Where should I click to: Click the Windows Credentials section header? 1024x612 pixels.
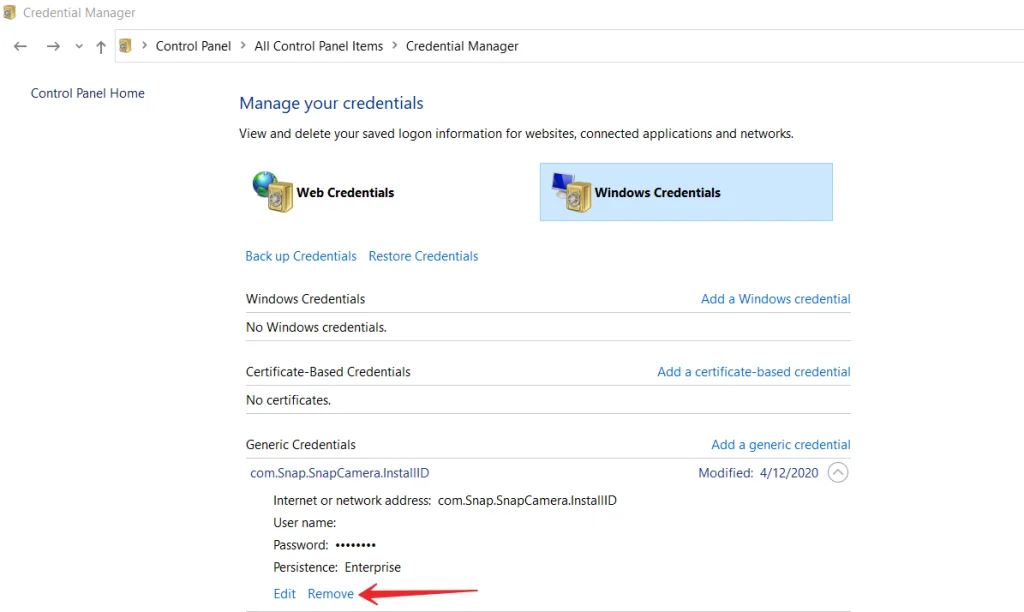point(305,299)
